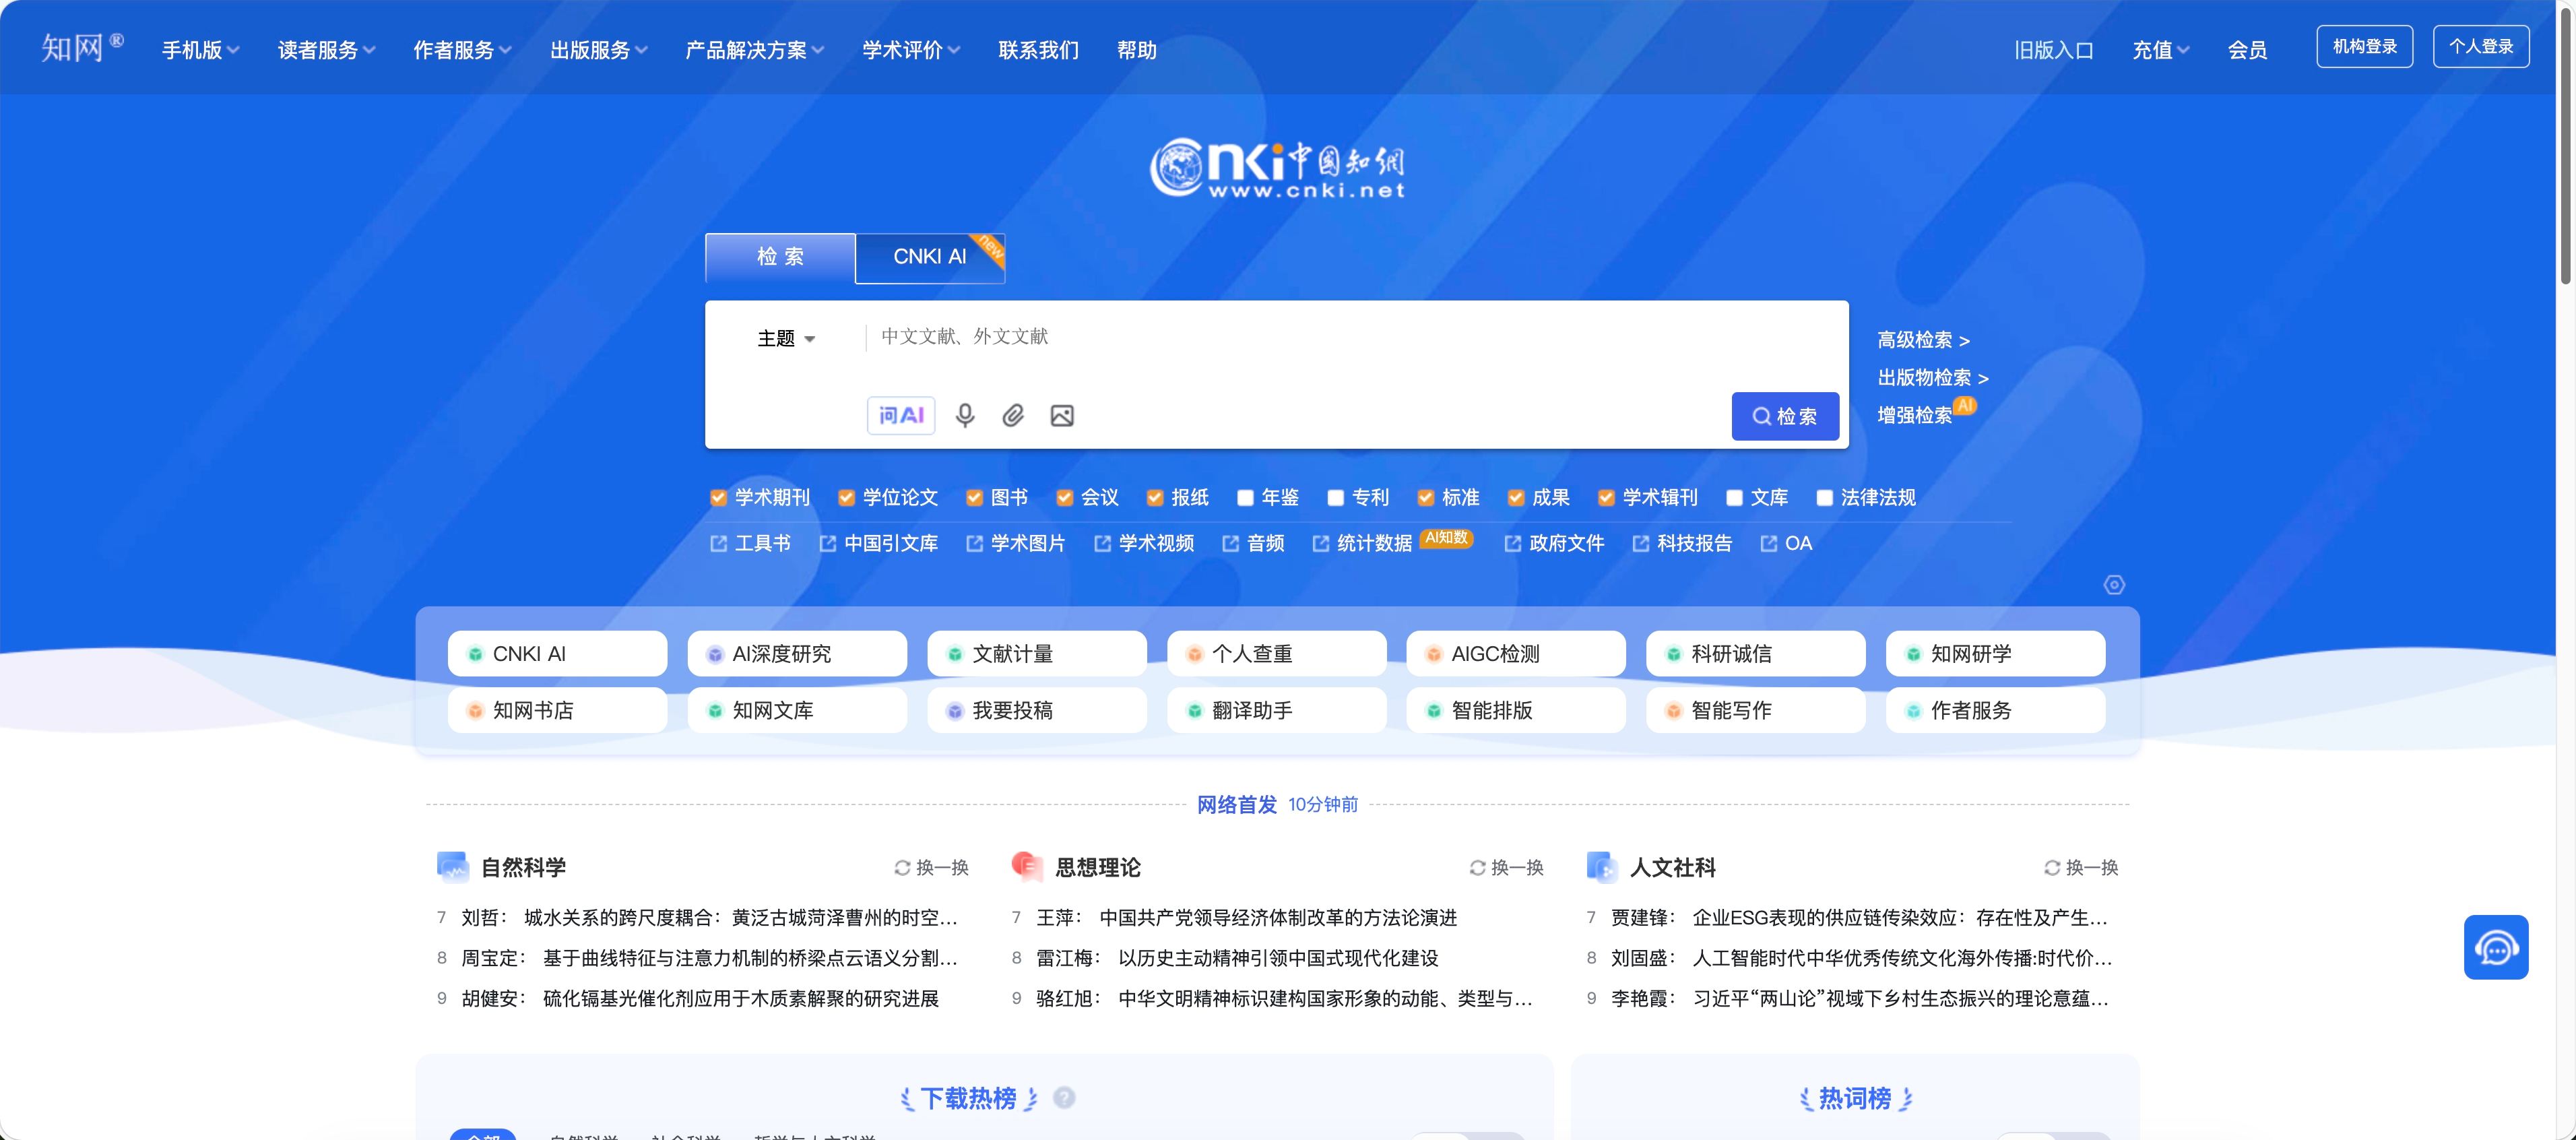The image size is (2576, 1140).
Task: Check the 文库 checkbox
Action: (x=1734, y=498)
